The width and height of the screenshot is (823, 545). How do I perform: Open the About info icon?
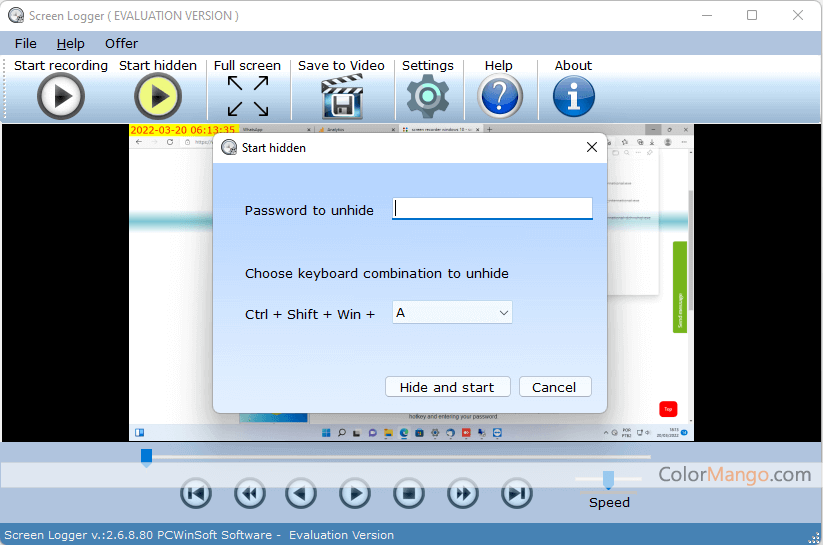573,97
